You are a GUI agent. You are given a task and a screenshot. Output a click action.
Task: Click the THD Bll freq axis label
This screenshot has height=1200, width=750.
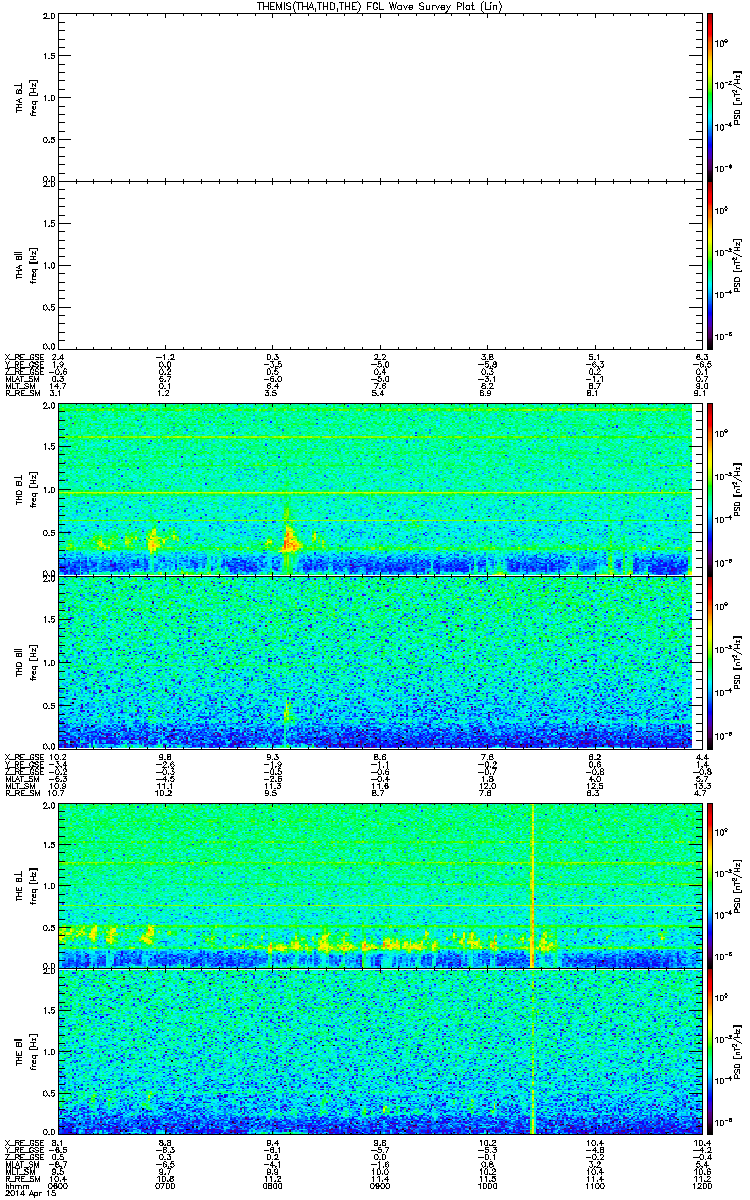click(33, 661)
